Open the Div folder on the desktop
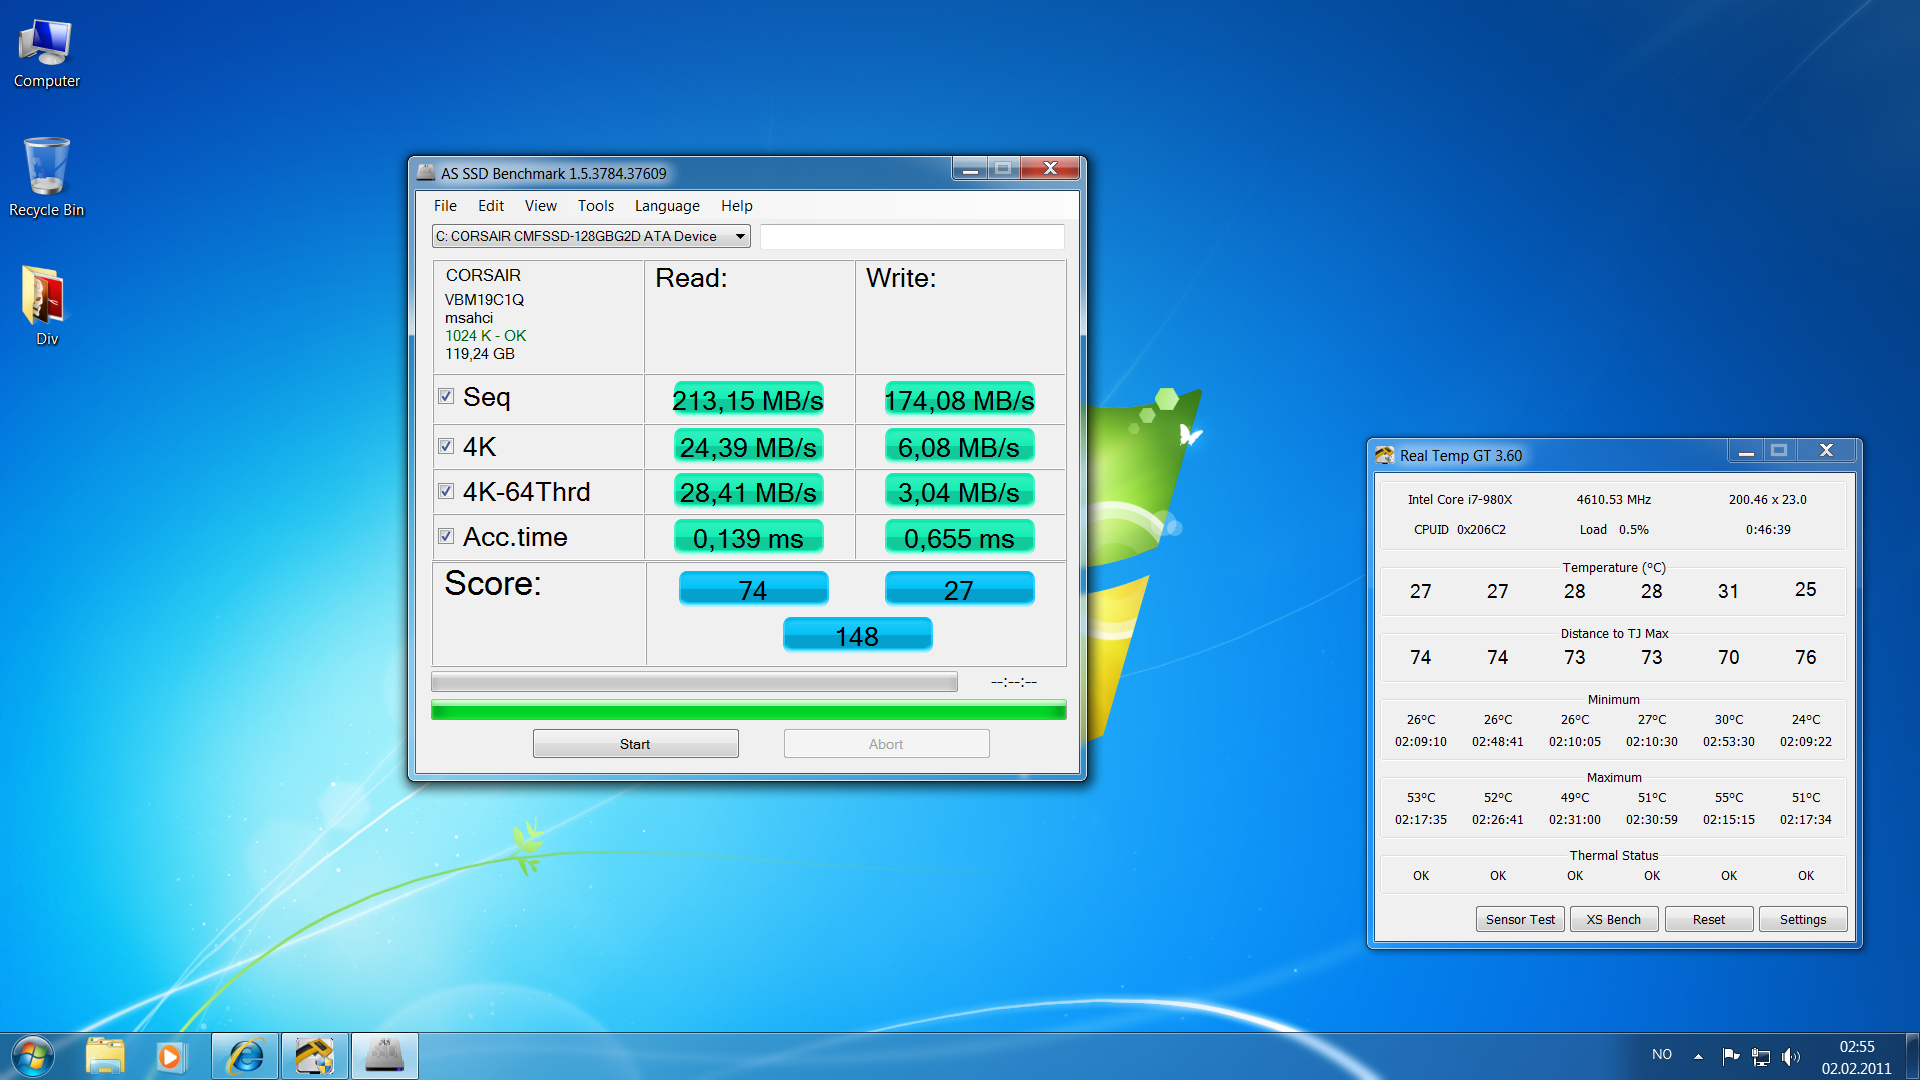This screenshot has height=1080, width=1920. (46, 305)
